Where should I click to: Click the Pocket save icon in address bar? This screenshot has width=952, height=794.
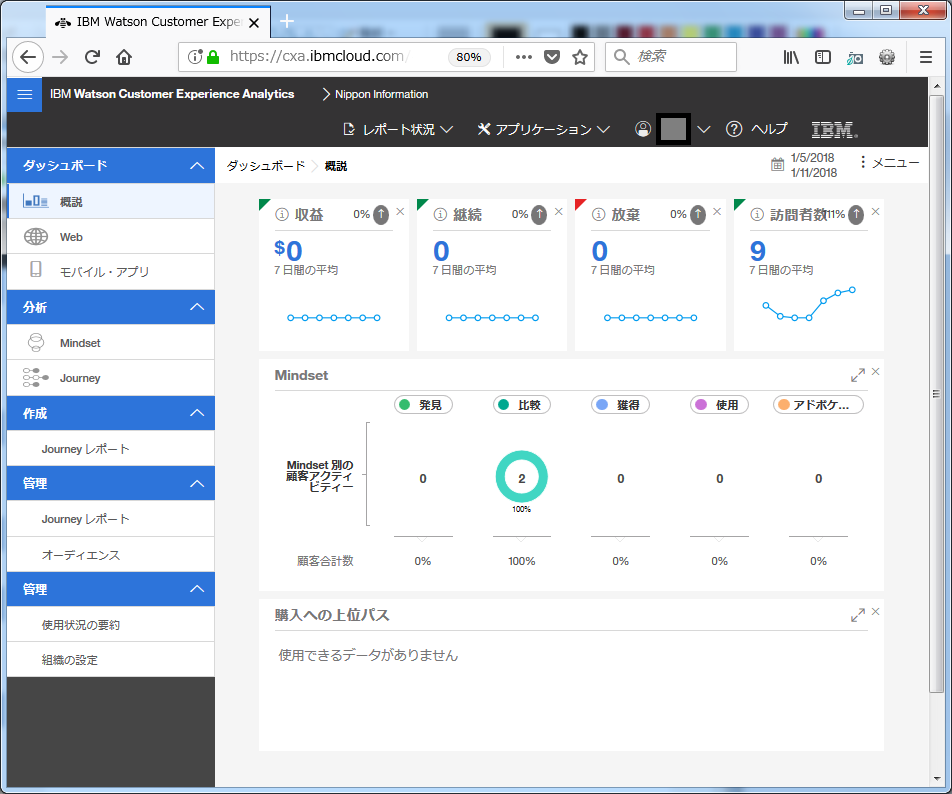pos(551,57)
